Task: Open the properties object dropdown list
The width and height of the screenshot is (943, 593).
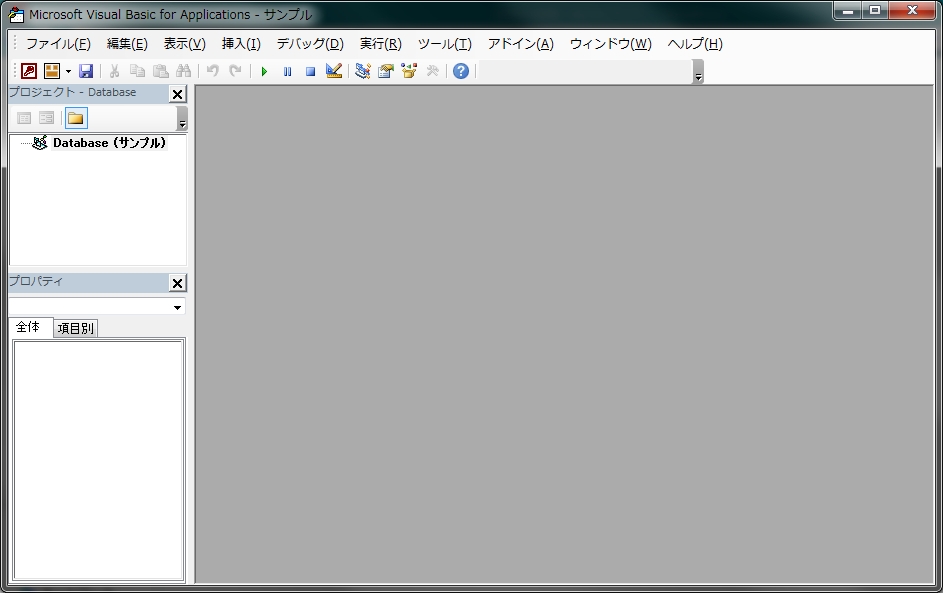Action: pyautogui.click(x=177, y=307)
